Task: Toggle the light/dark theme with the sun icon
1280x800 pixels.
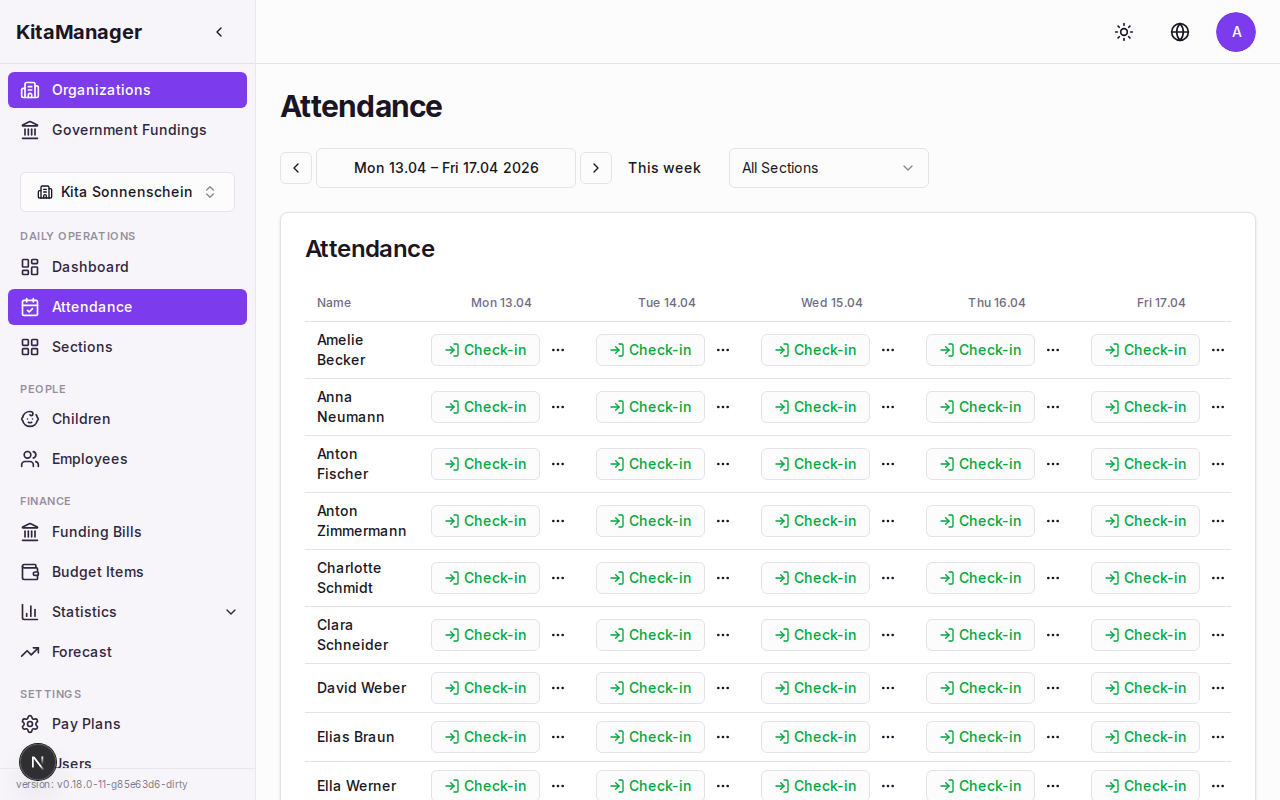Action: coord(1124,32)
